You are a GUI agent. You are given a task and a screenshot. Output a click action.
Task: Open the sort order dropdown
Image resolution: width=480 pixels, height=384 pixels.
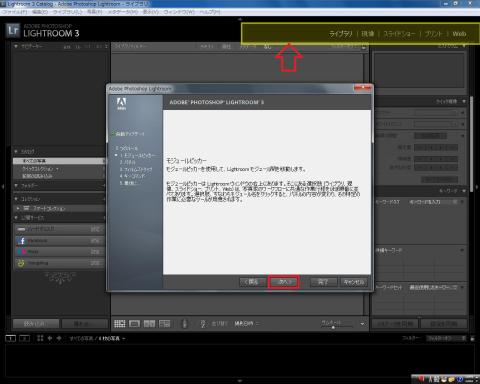pos(247,324)
